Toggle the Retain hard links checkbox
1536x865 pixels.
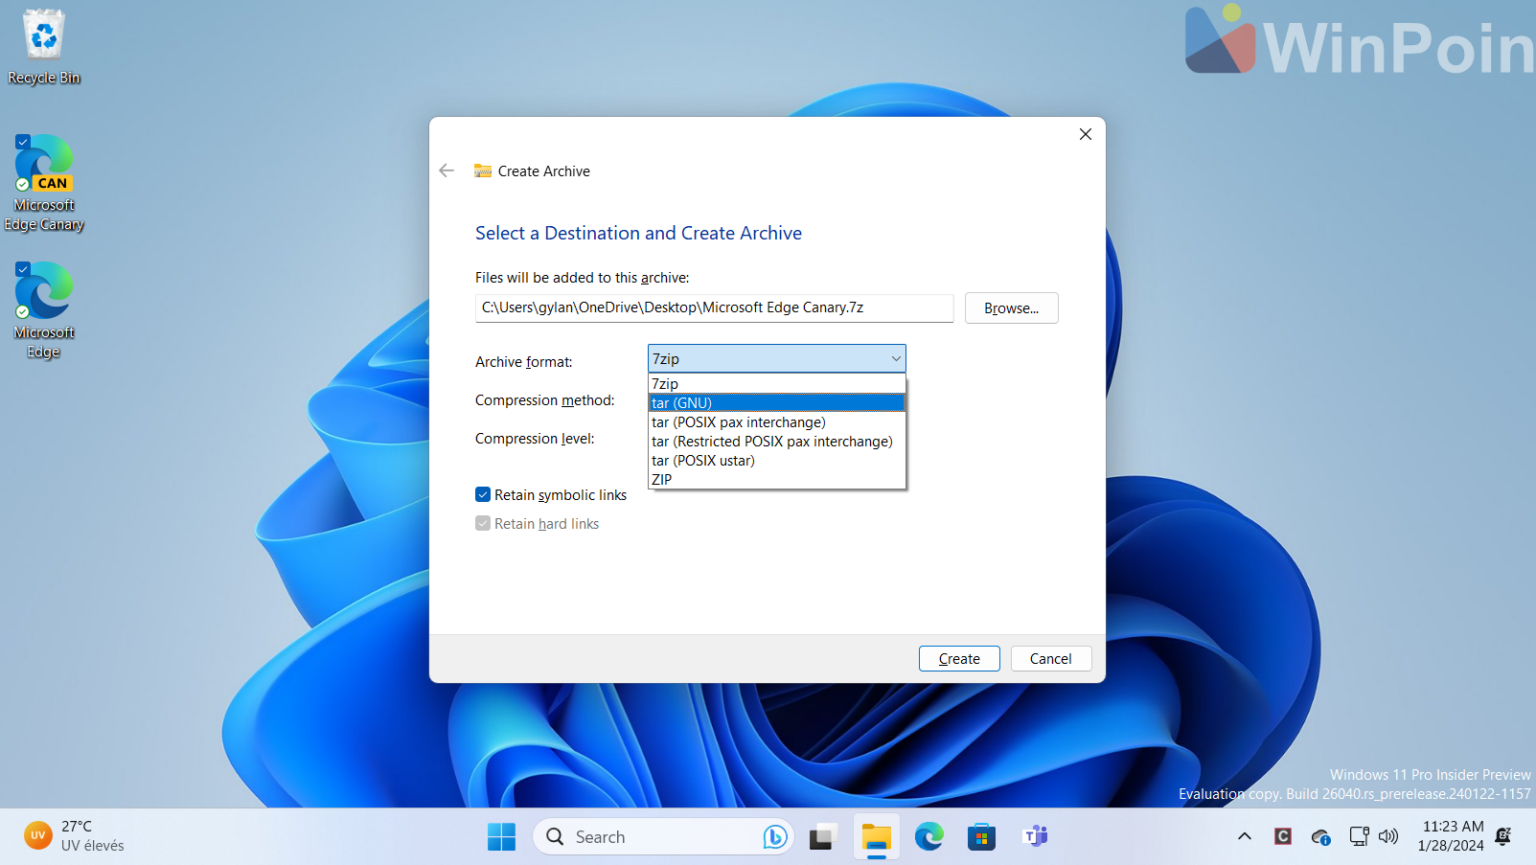point(482,523)
